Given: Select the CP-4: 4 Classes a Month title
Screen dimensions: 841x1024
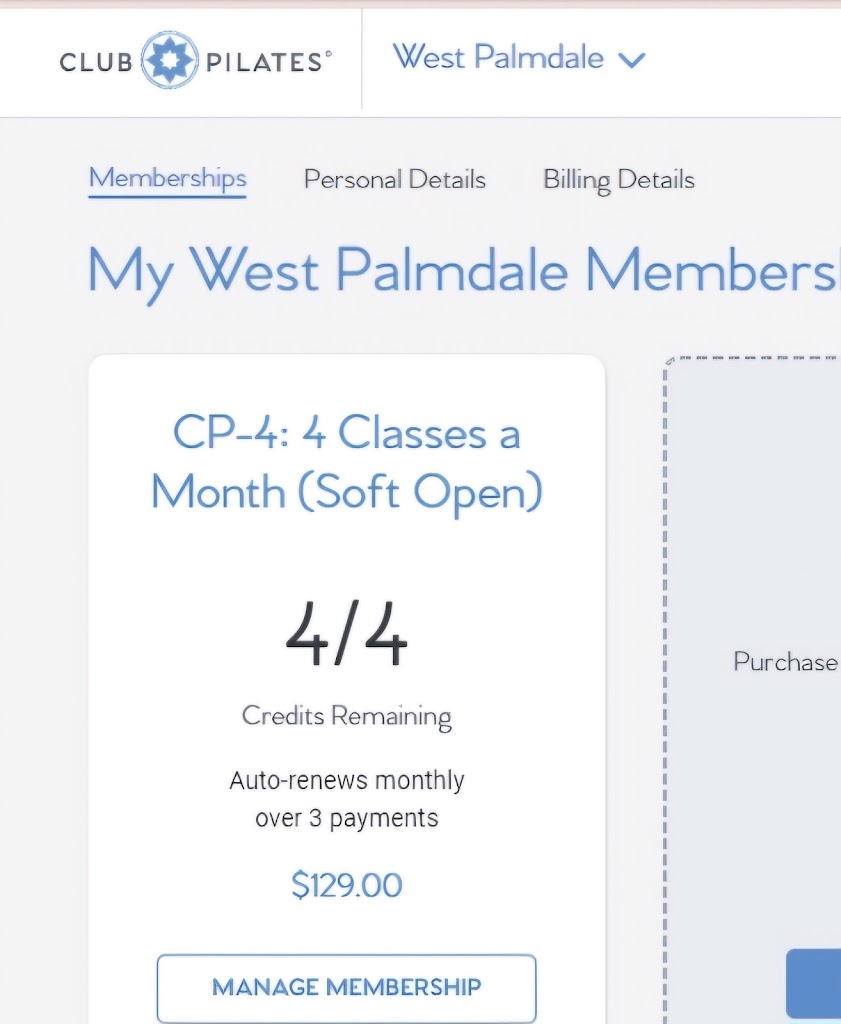Looking at the screenshot, I should coord(346,462).
